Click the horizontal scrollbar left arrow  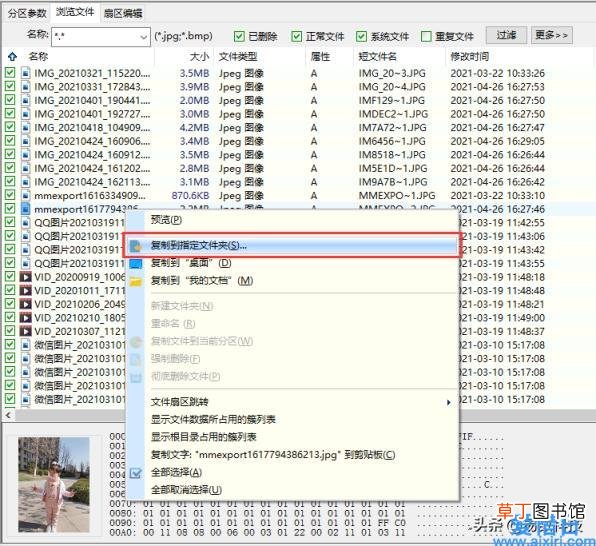8,415
